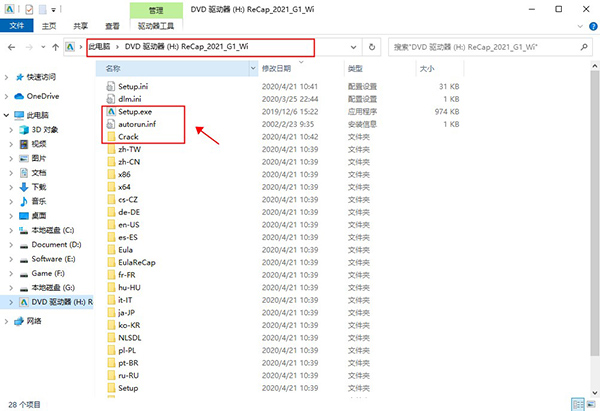
Task: Select the dlm.ini file icon
Action: coord(111,99)
